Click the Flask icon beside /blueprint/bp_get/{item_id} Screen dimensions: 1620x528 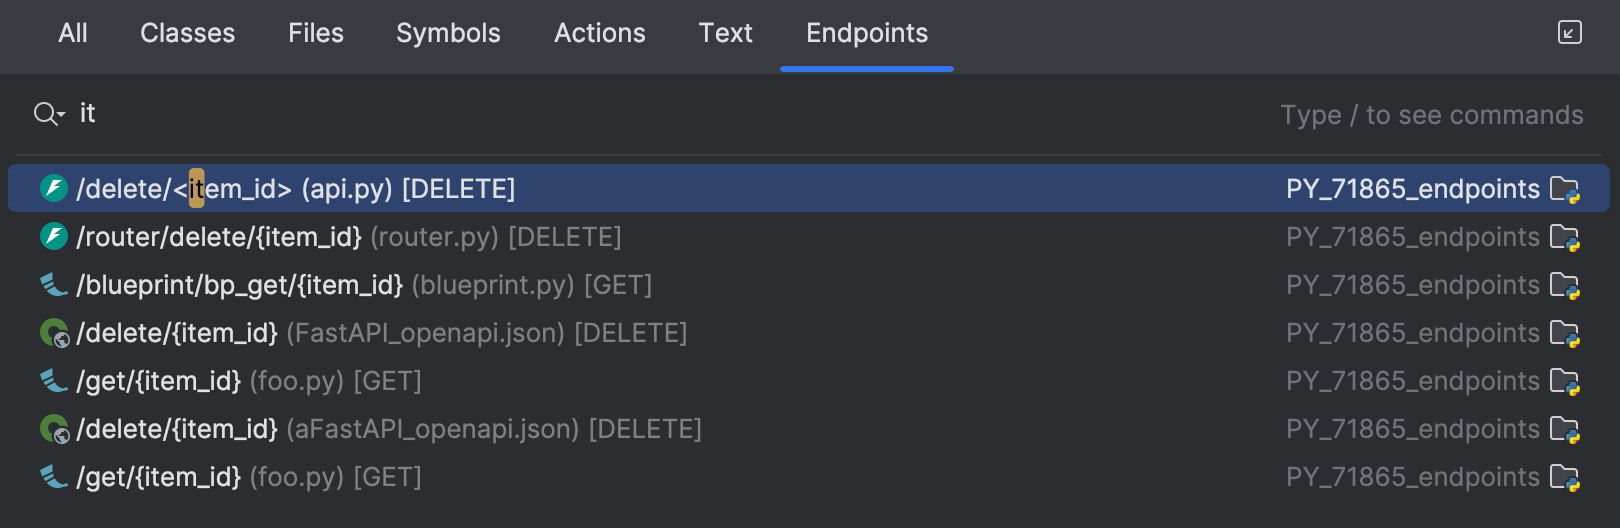pos(54,285)
